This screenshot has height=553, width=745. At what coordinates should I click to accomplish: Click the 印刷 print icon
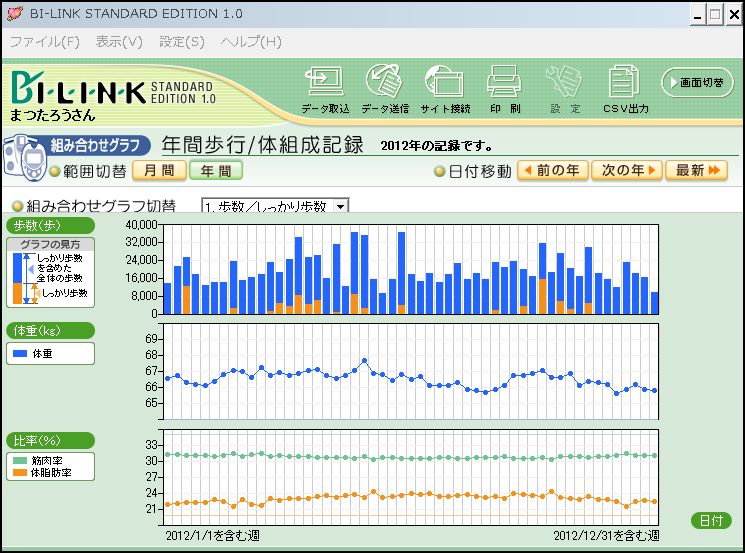[505, 86]
